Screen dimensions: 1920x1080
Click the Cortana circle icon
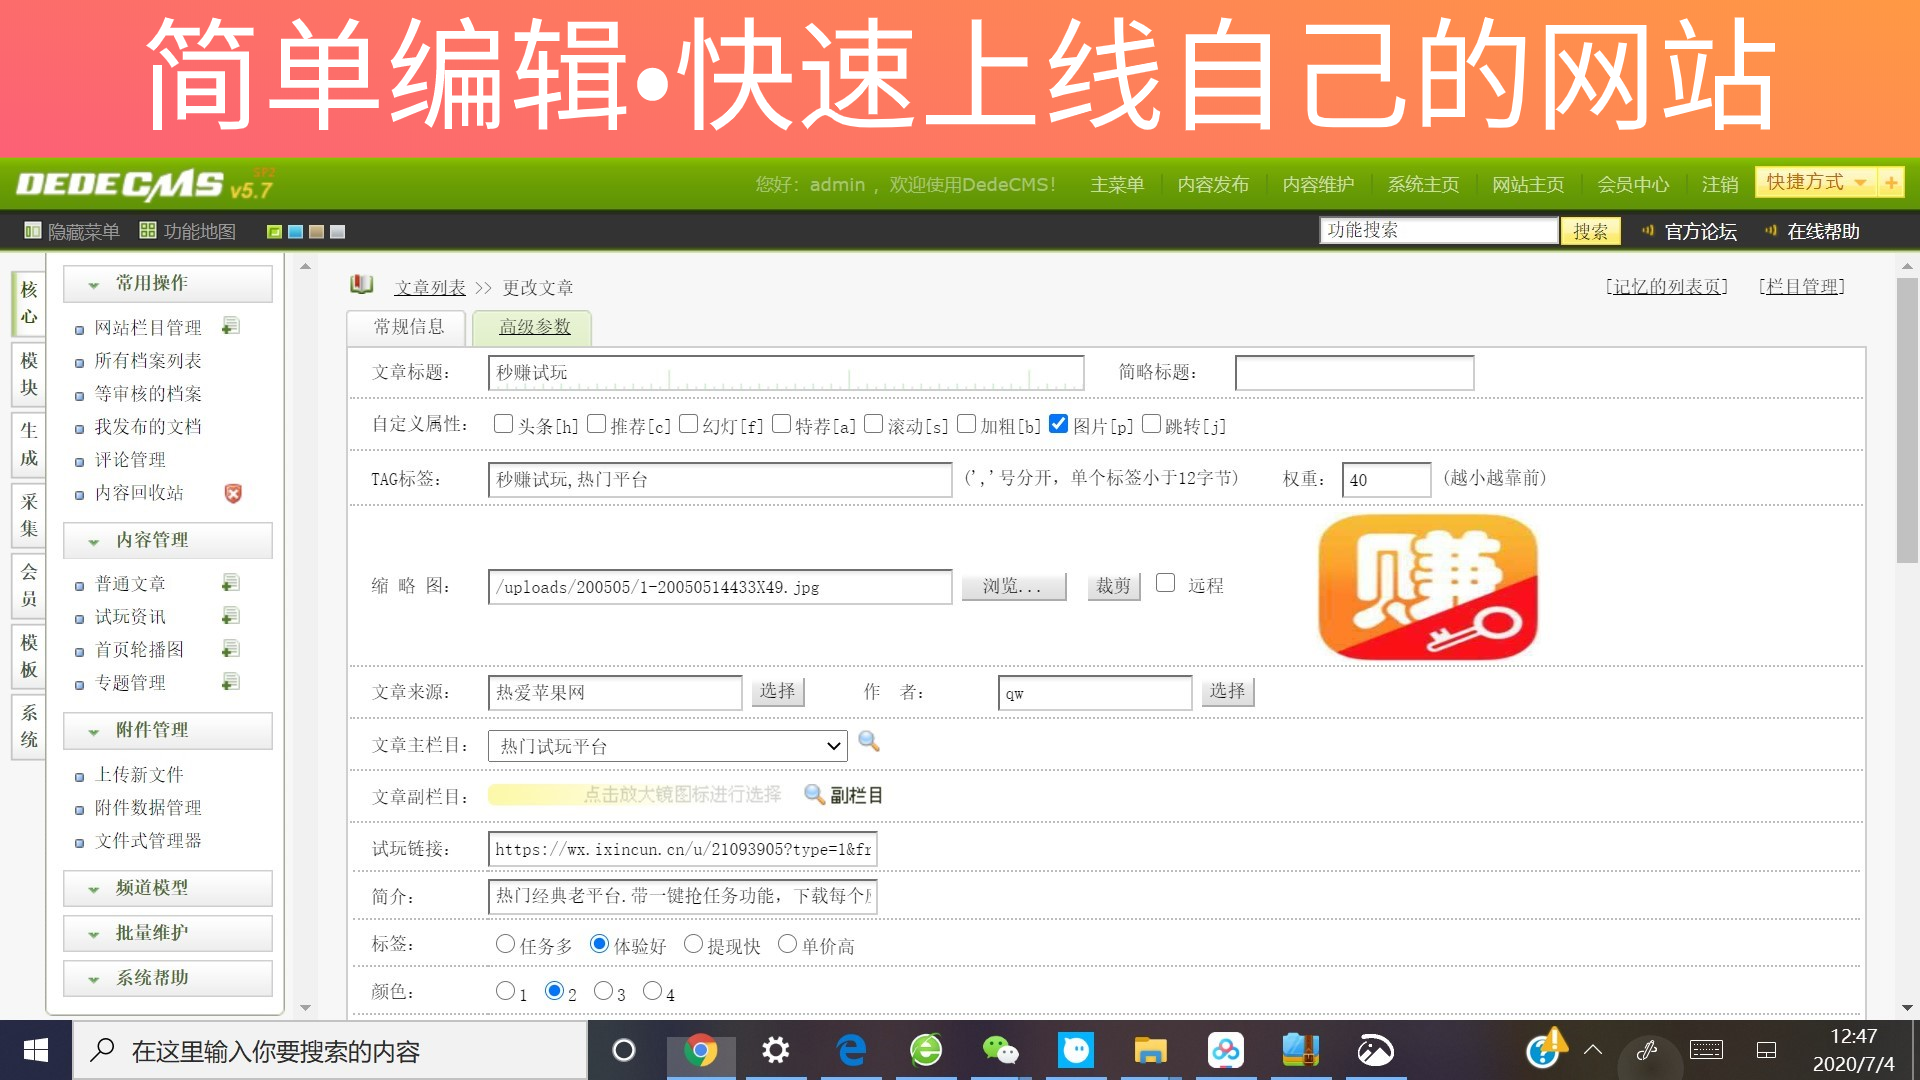[x=624, y=1050]
